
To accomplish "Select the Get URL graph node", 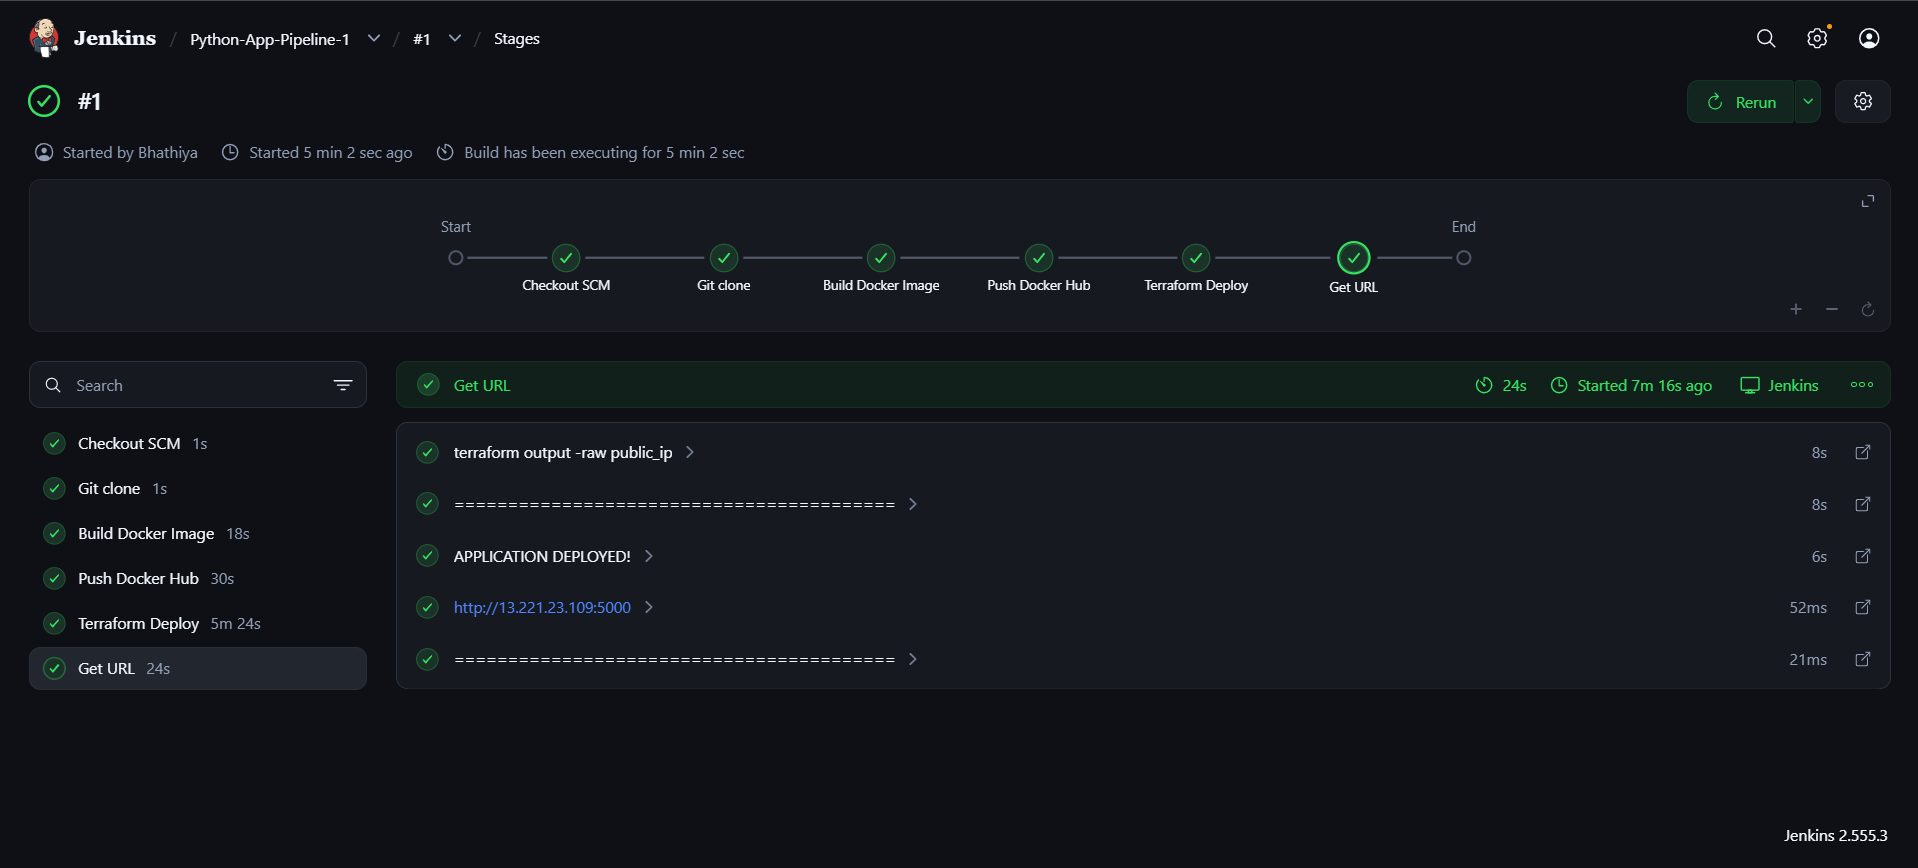I will [1353, 258].
